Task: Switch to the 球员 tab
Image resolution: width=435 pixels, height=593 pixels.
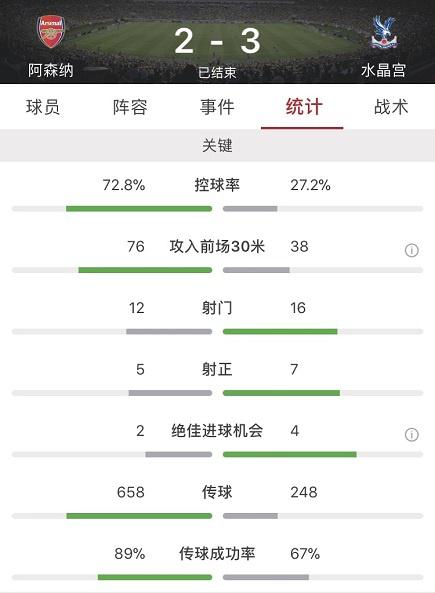Action: [x=43, y=107]
